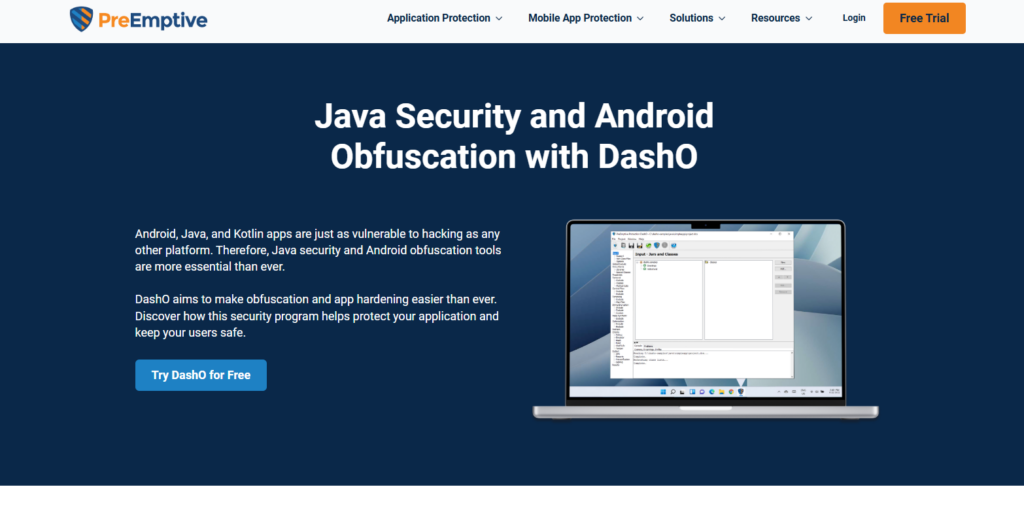
Task: Click the paragraph starting with DashO aims
Action: [317, 316]
